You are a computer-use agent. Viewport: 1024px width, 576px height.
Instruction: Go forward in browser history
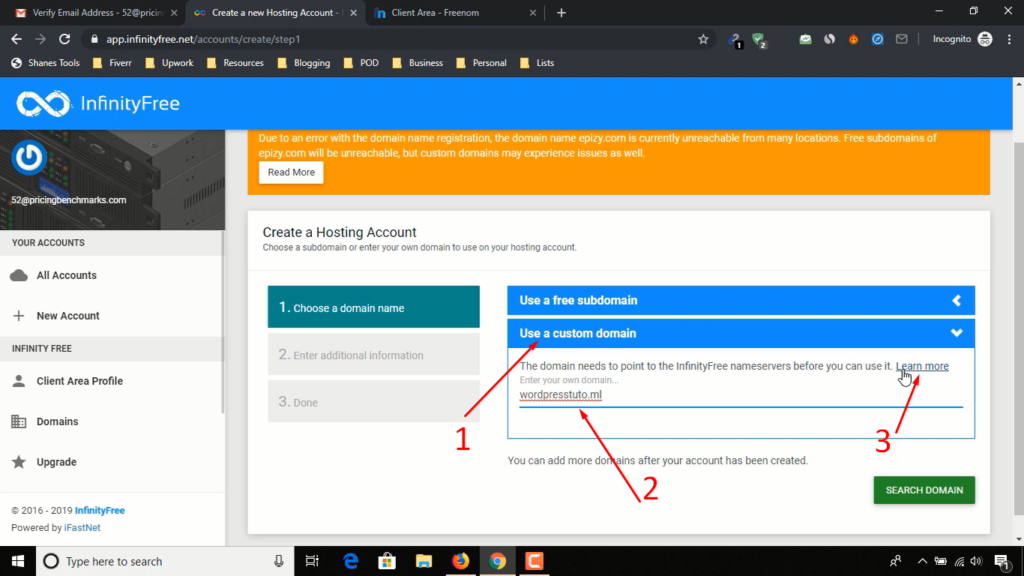tap(40, 39)
